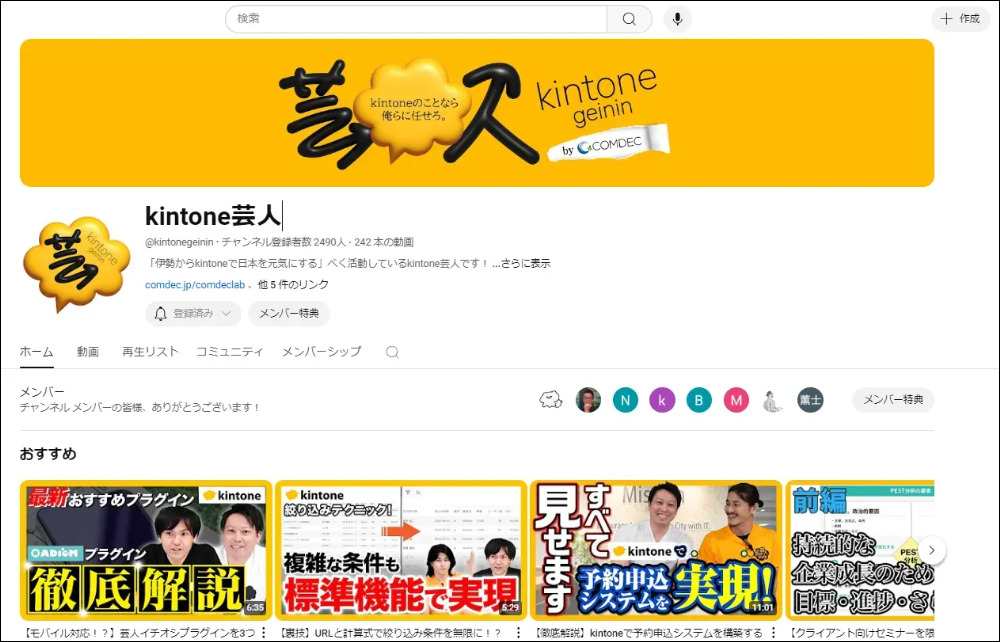Play the 標準機能で実現 video thumbnail

click(x=401, y=550)
